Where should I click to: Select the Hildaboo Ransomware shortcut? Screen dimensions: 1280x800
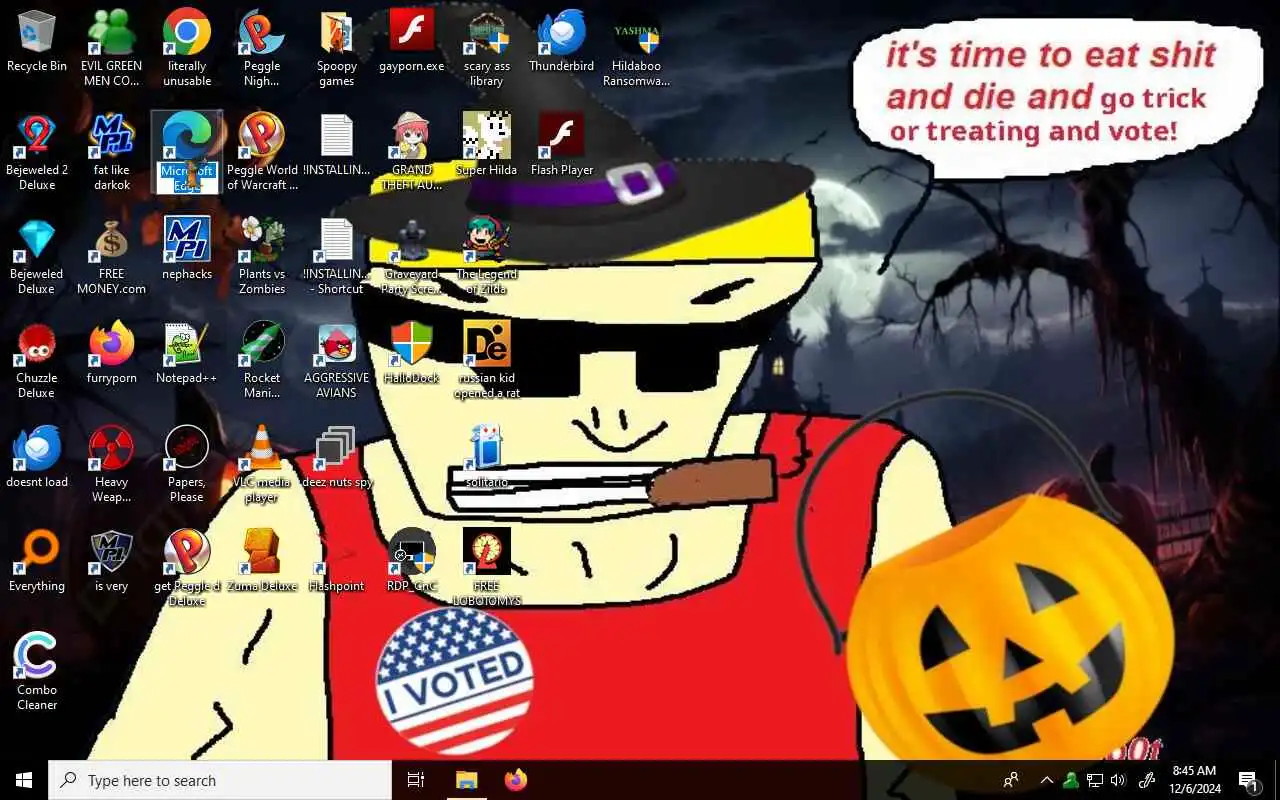(637, 47)
